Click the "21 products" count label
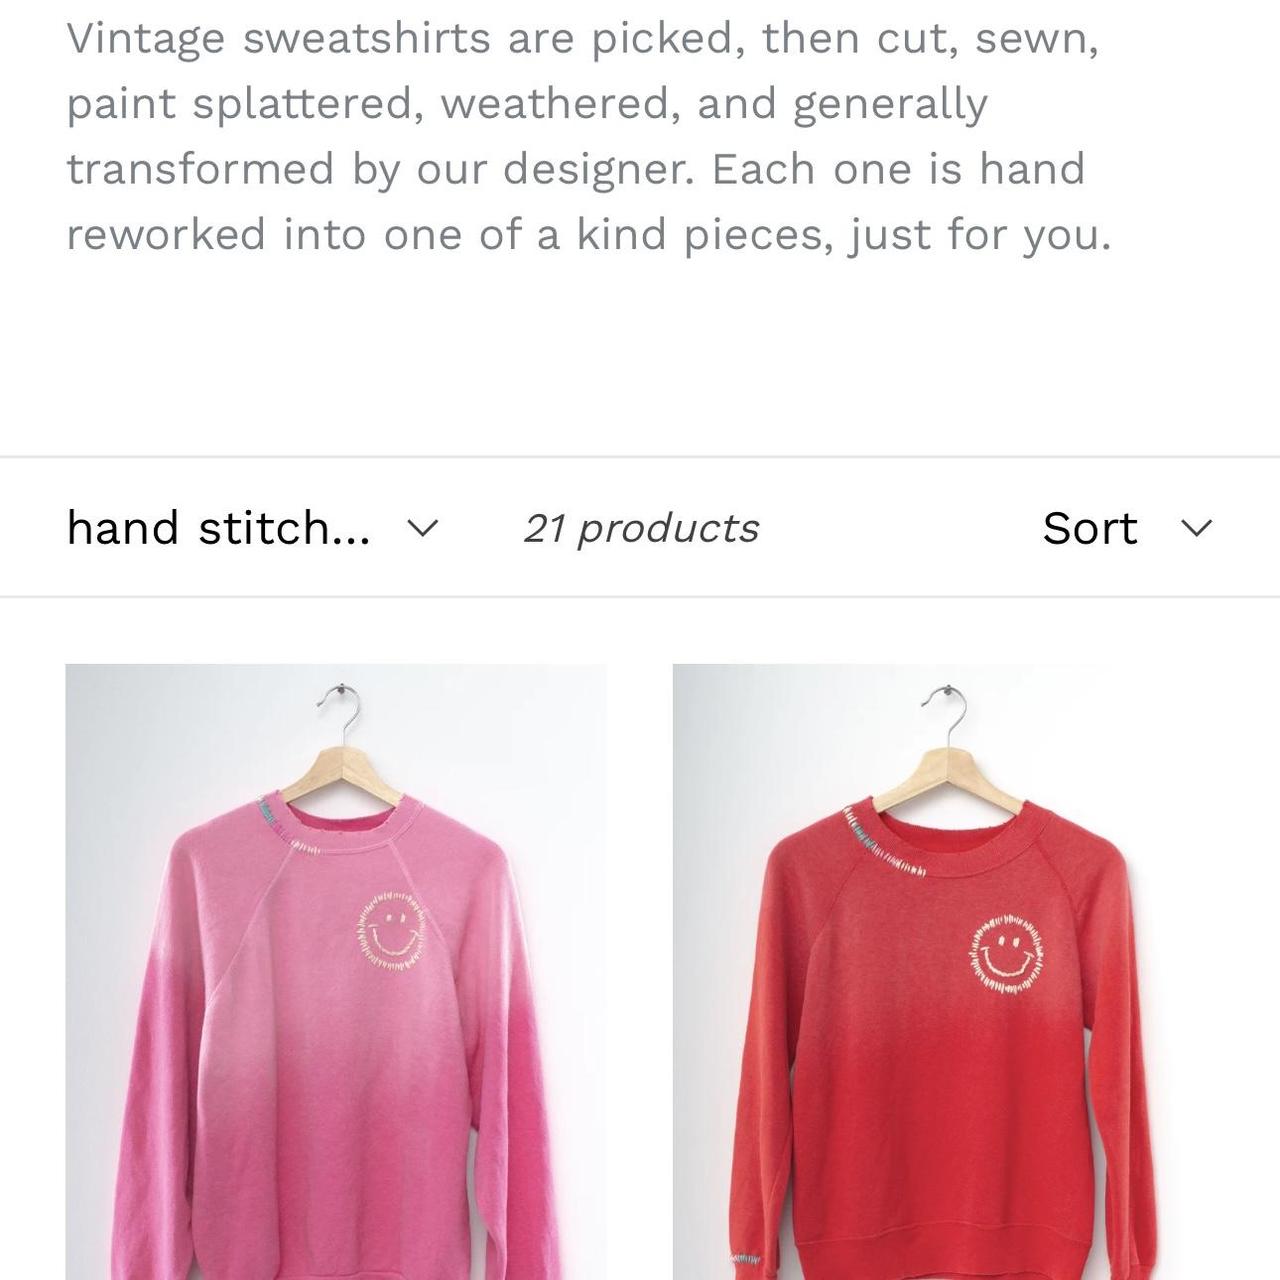 [641, 528]
